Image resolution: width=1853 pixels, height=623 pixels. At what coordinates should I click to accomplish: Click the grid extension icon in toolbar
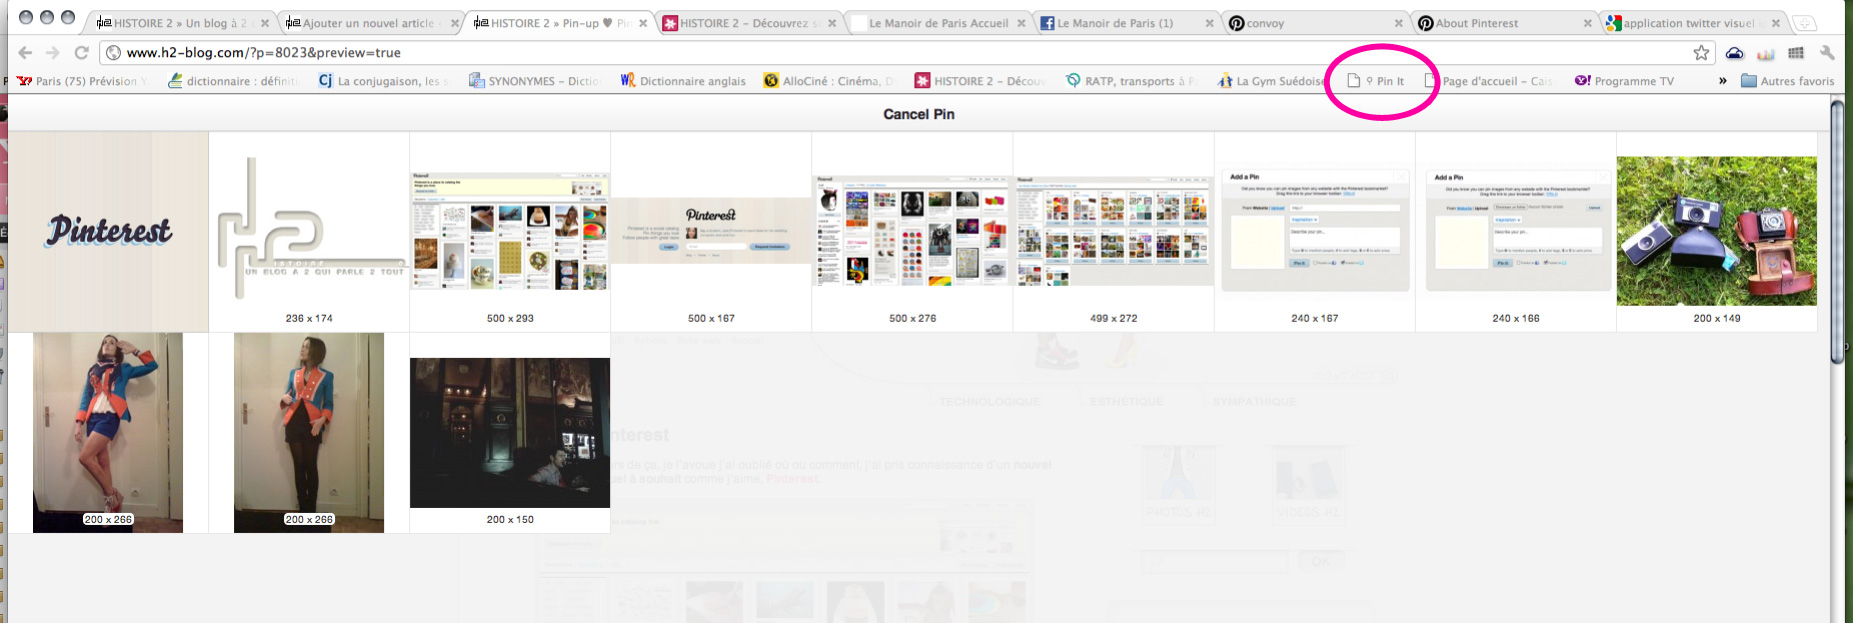(1796, 53)
